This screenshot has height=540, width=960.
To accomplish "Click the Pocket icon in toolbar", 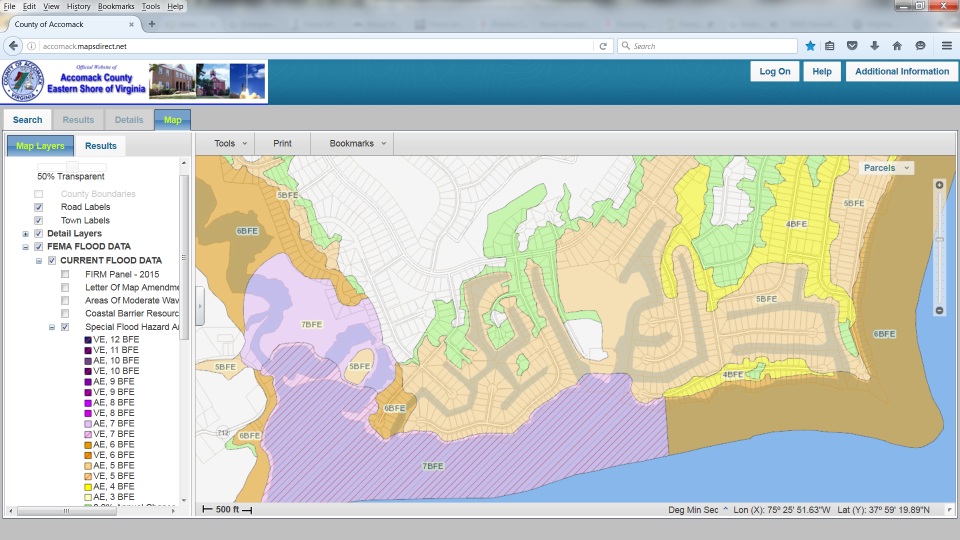I will coord(853,46).
